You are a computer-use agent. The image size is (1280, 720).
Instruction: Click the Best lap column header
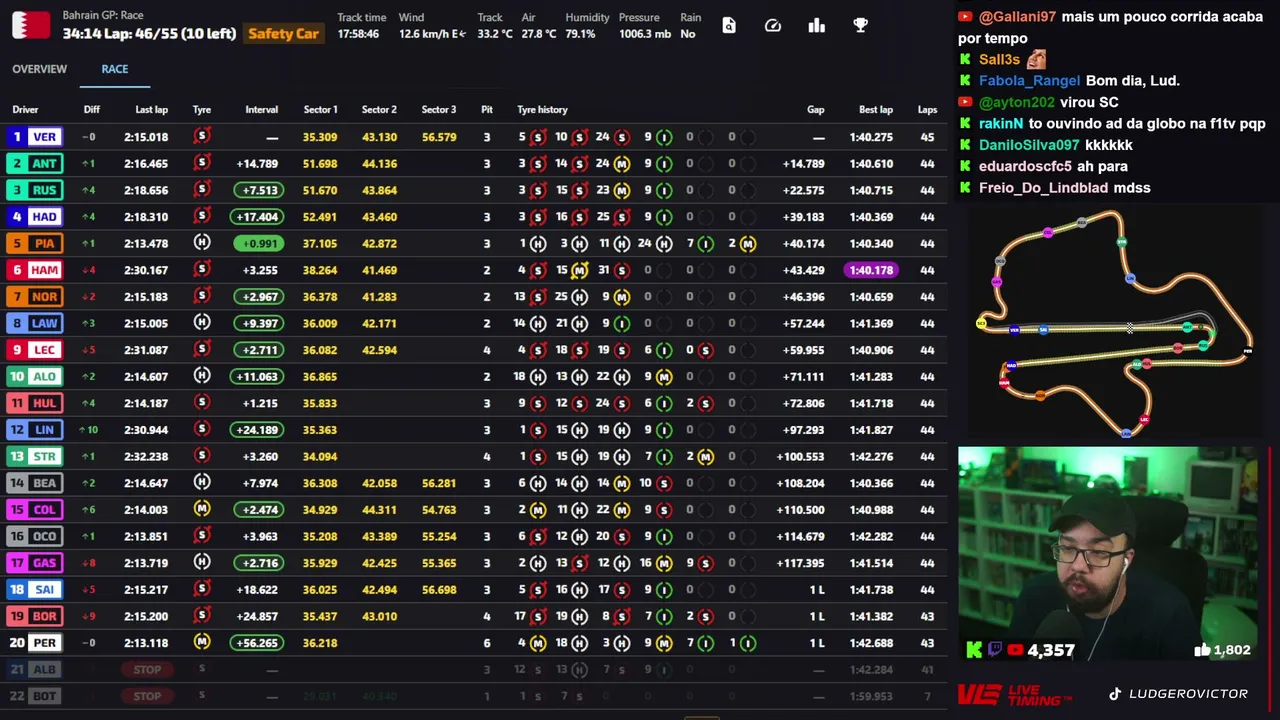876,110
